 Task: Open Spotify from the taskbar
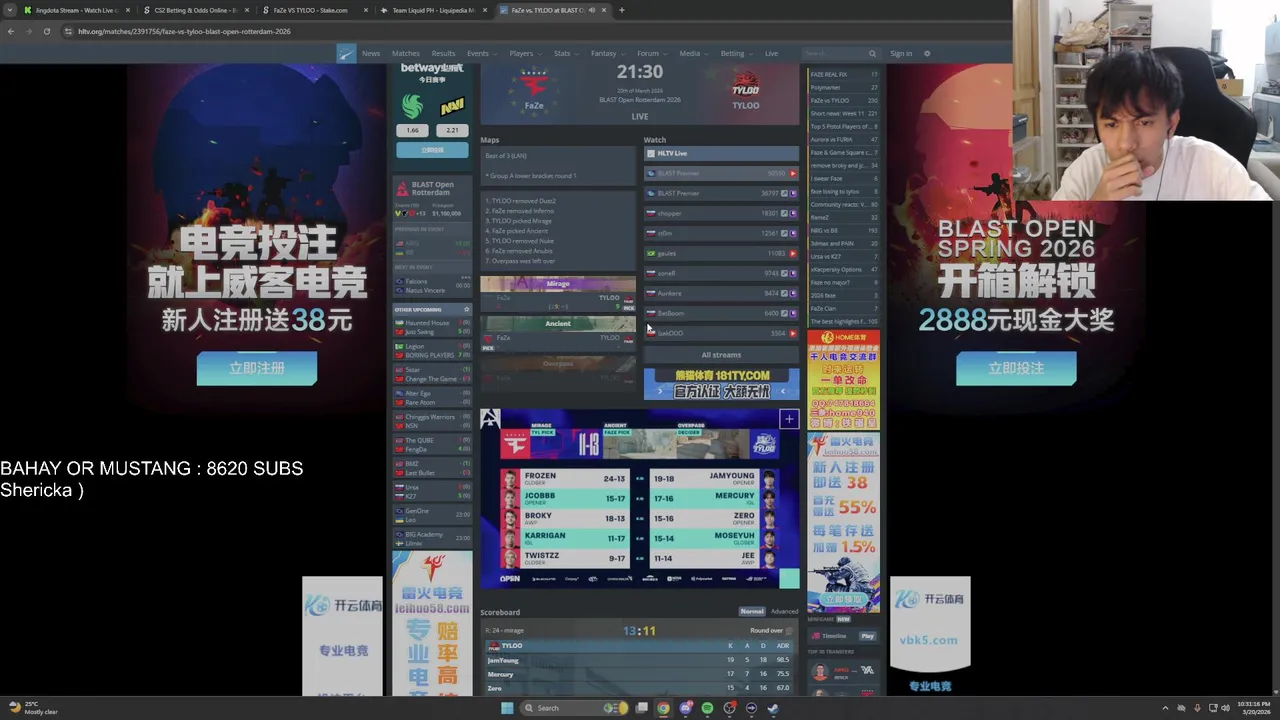[x=707, y=708]
